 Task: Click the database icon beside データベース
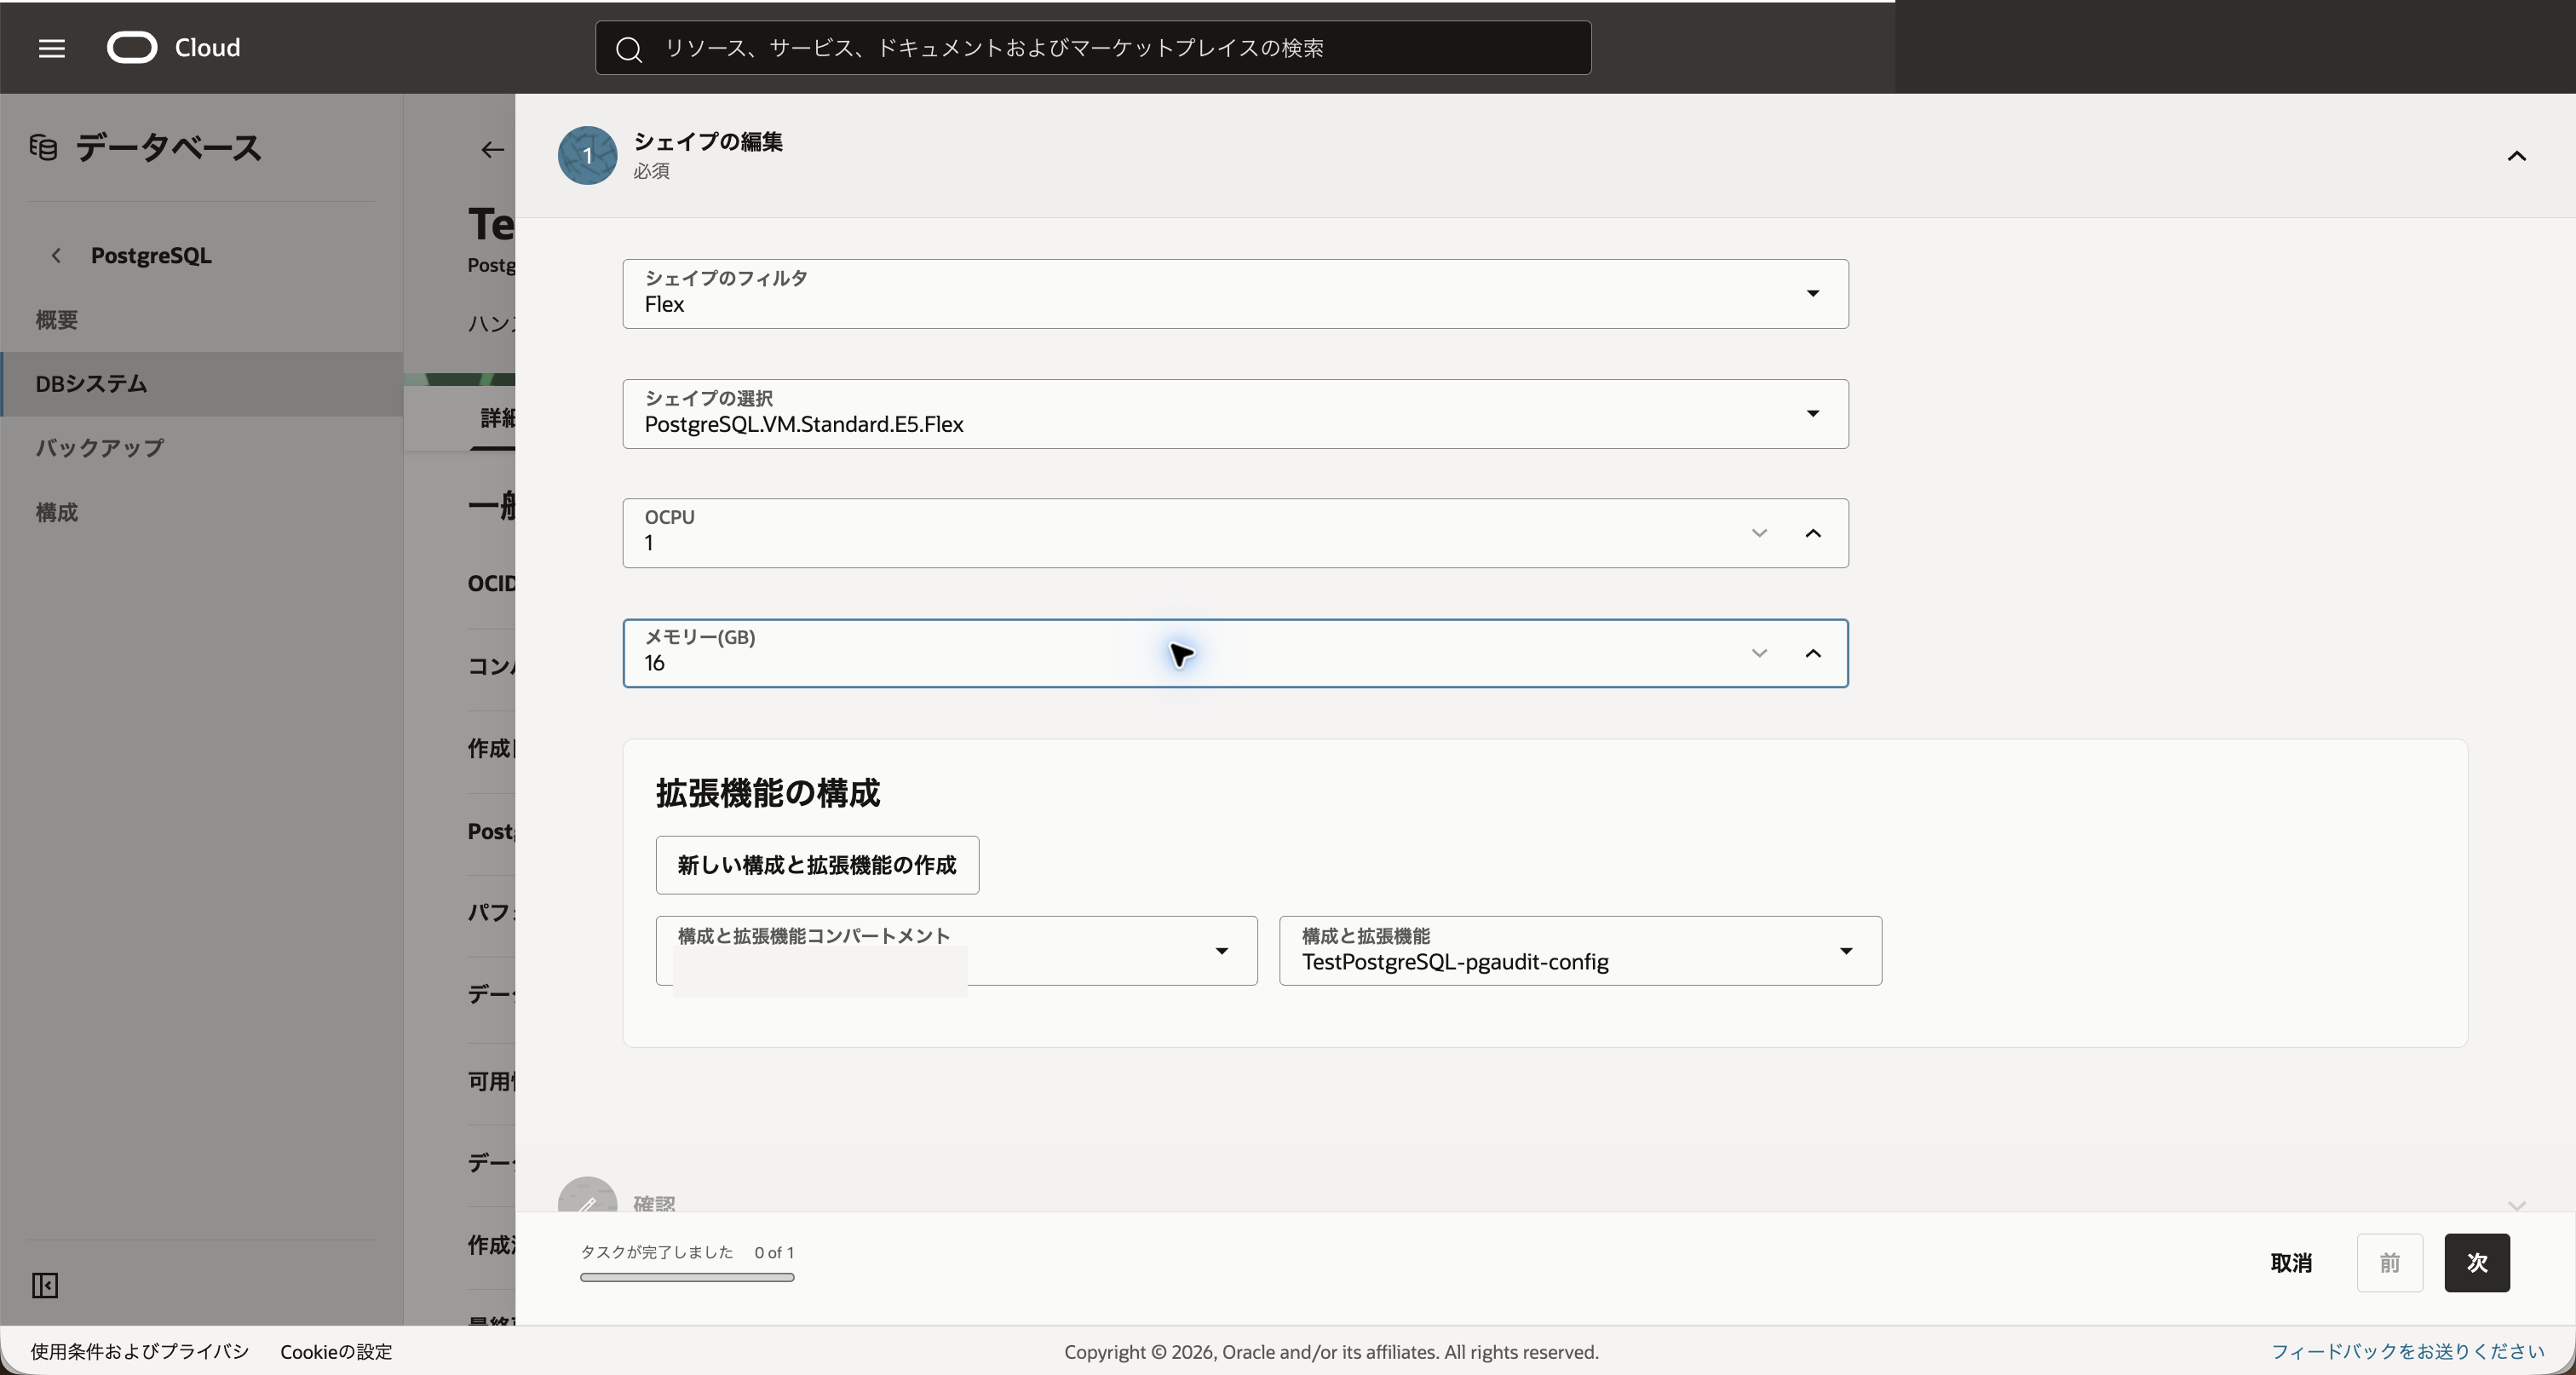click(x=43, y=148)
